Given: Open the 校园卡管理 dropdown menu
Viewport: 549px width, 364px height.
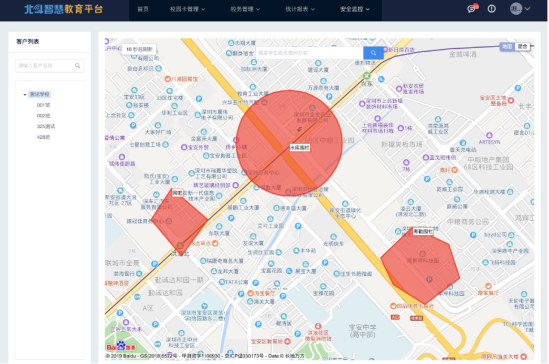Looking at the screenshot, I should [187, 9].
